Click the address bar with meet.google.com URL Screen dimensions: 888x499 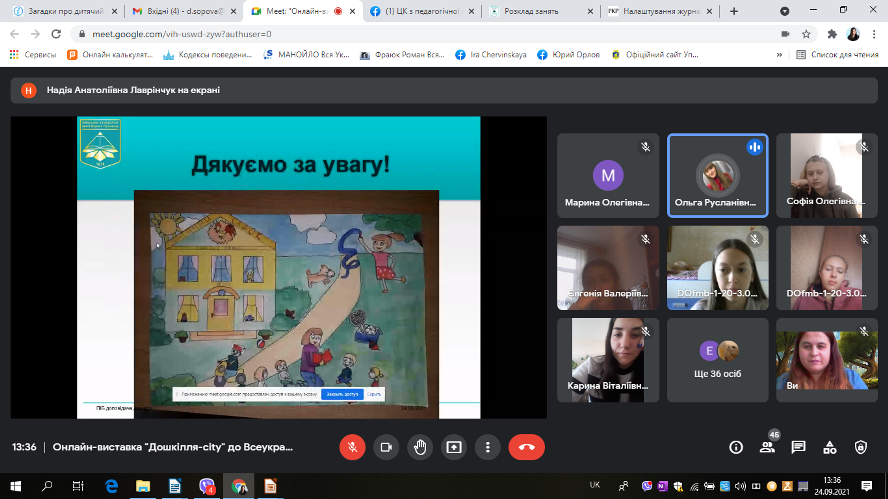tap(400, 33)
